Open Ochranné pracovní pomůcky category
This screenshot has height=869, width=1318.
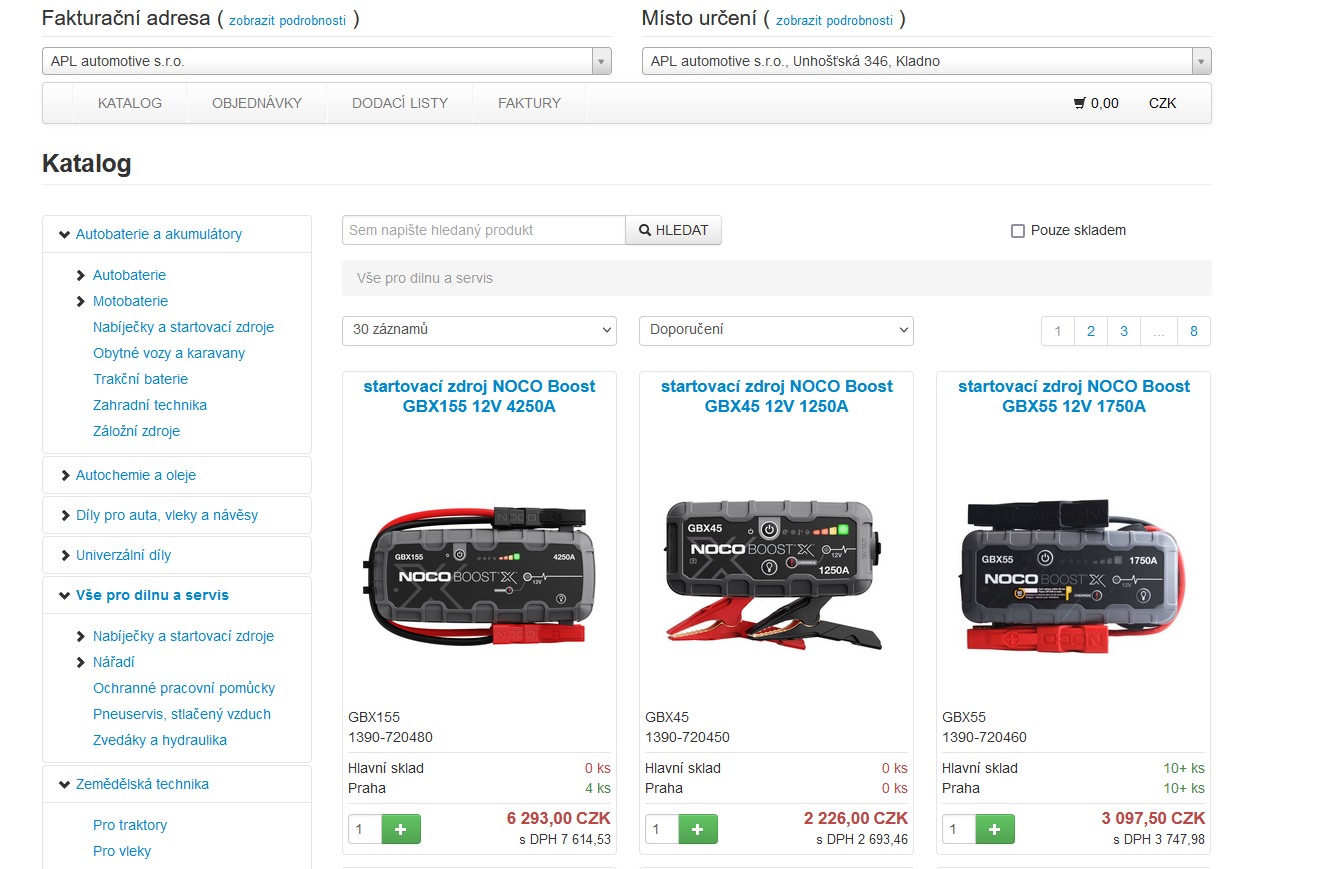point(184,688)
